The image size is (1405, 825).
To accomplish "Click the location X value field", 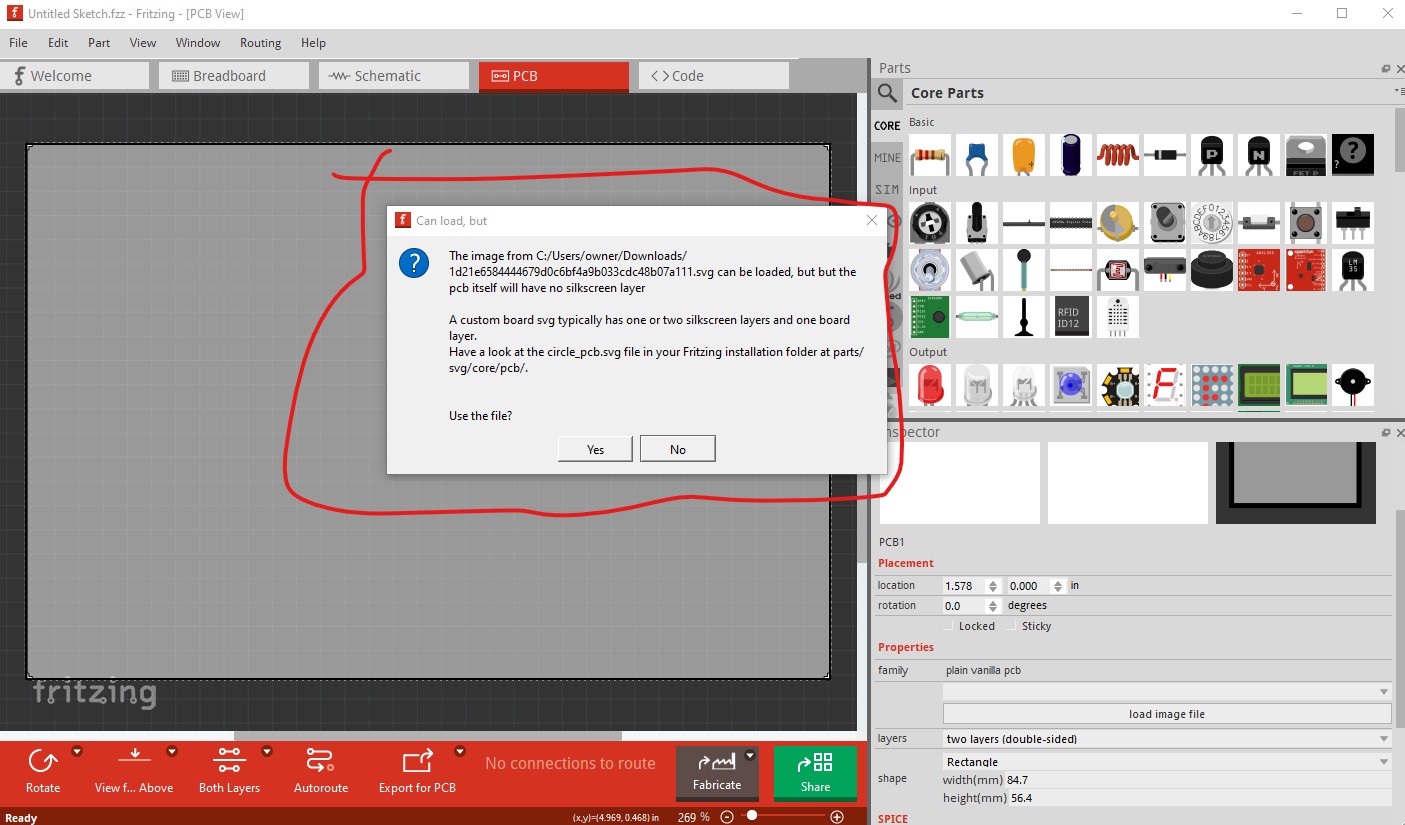I will [965, 586].
